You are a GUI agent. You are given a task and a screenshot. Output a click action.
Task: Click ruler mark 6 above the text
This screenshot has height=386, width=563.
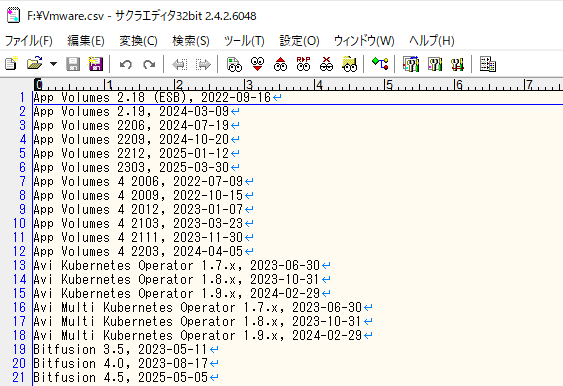(x=459, y=85)
